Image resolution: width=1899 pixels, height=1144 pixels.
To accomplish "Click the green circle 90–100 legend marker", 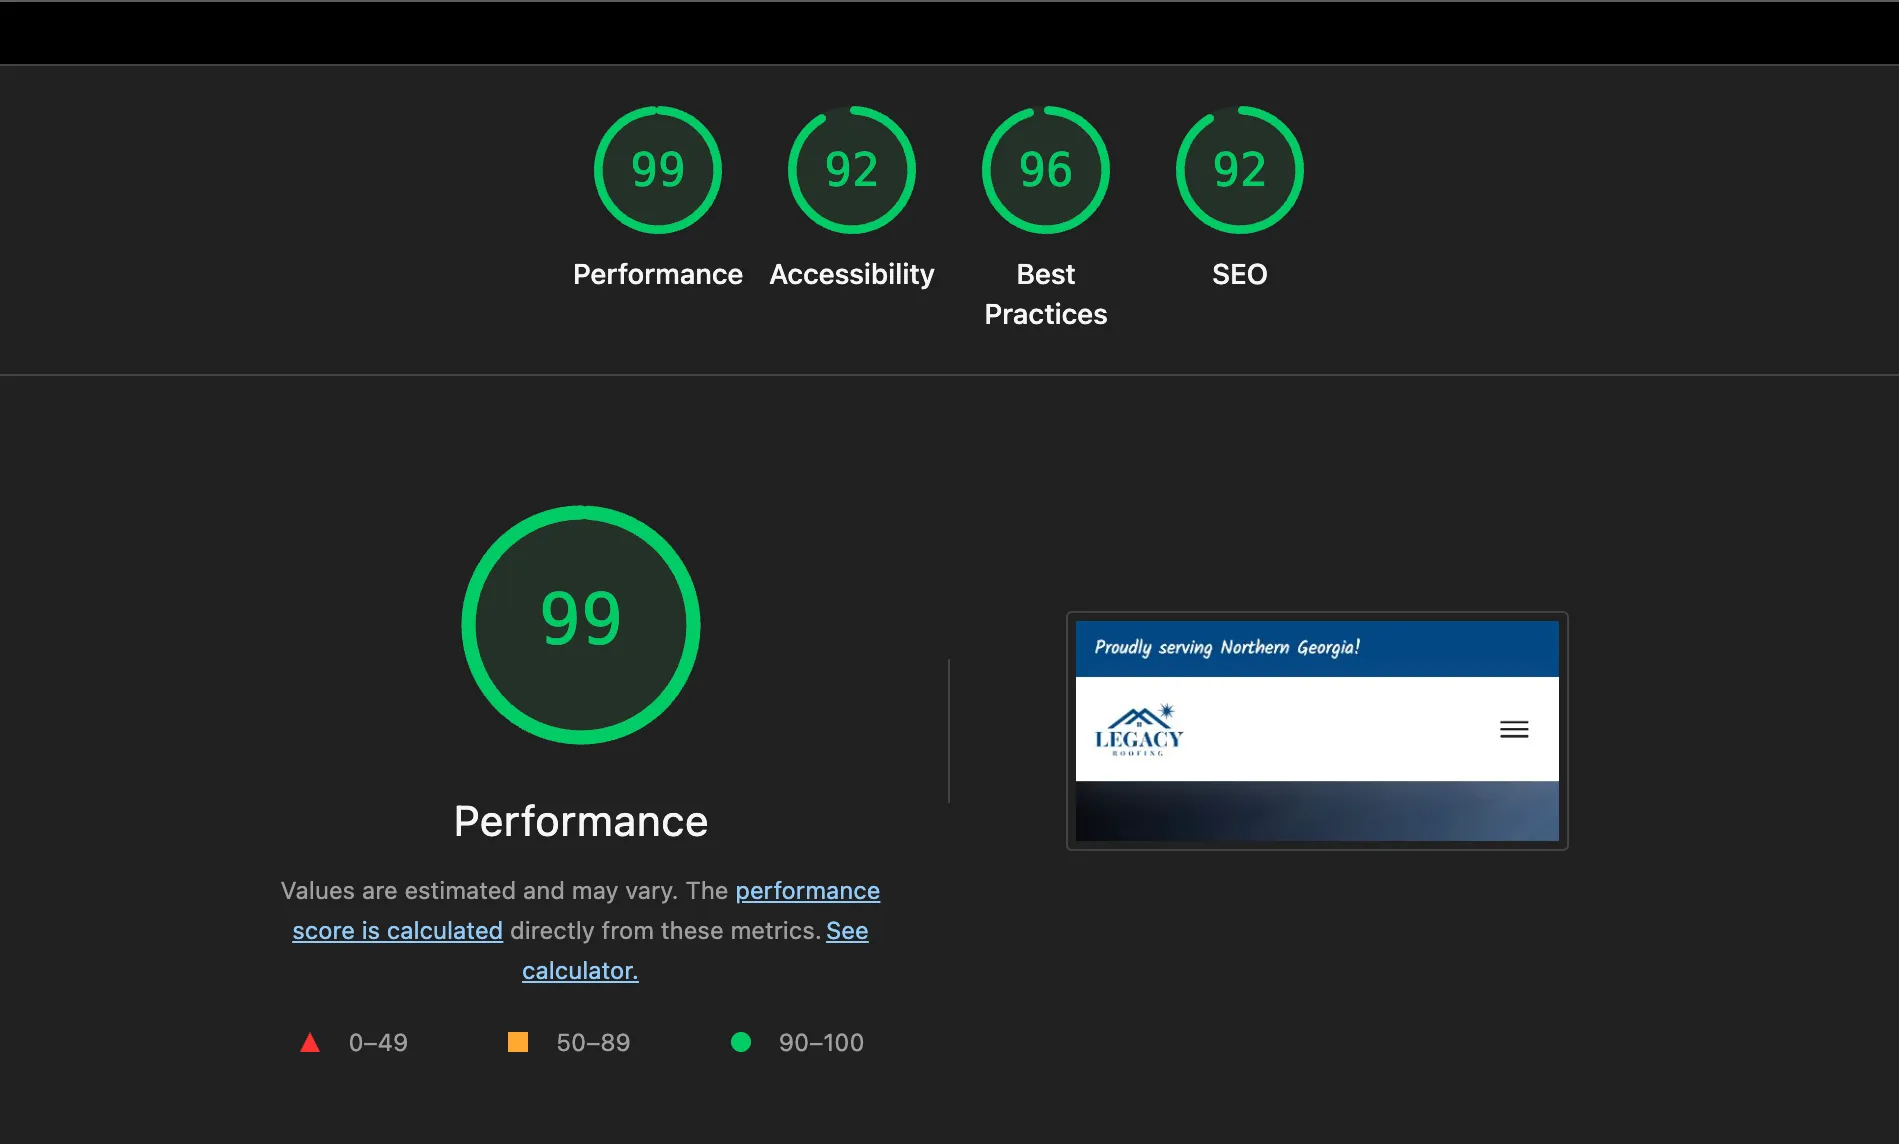I will point(741,1042).
